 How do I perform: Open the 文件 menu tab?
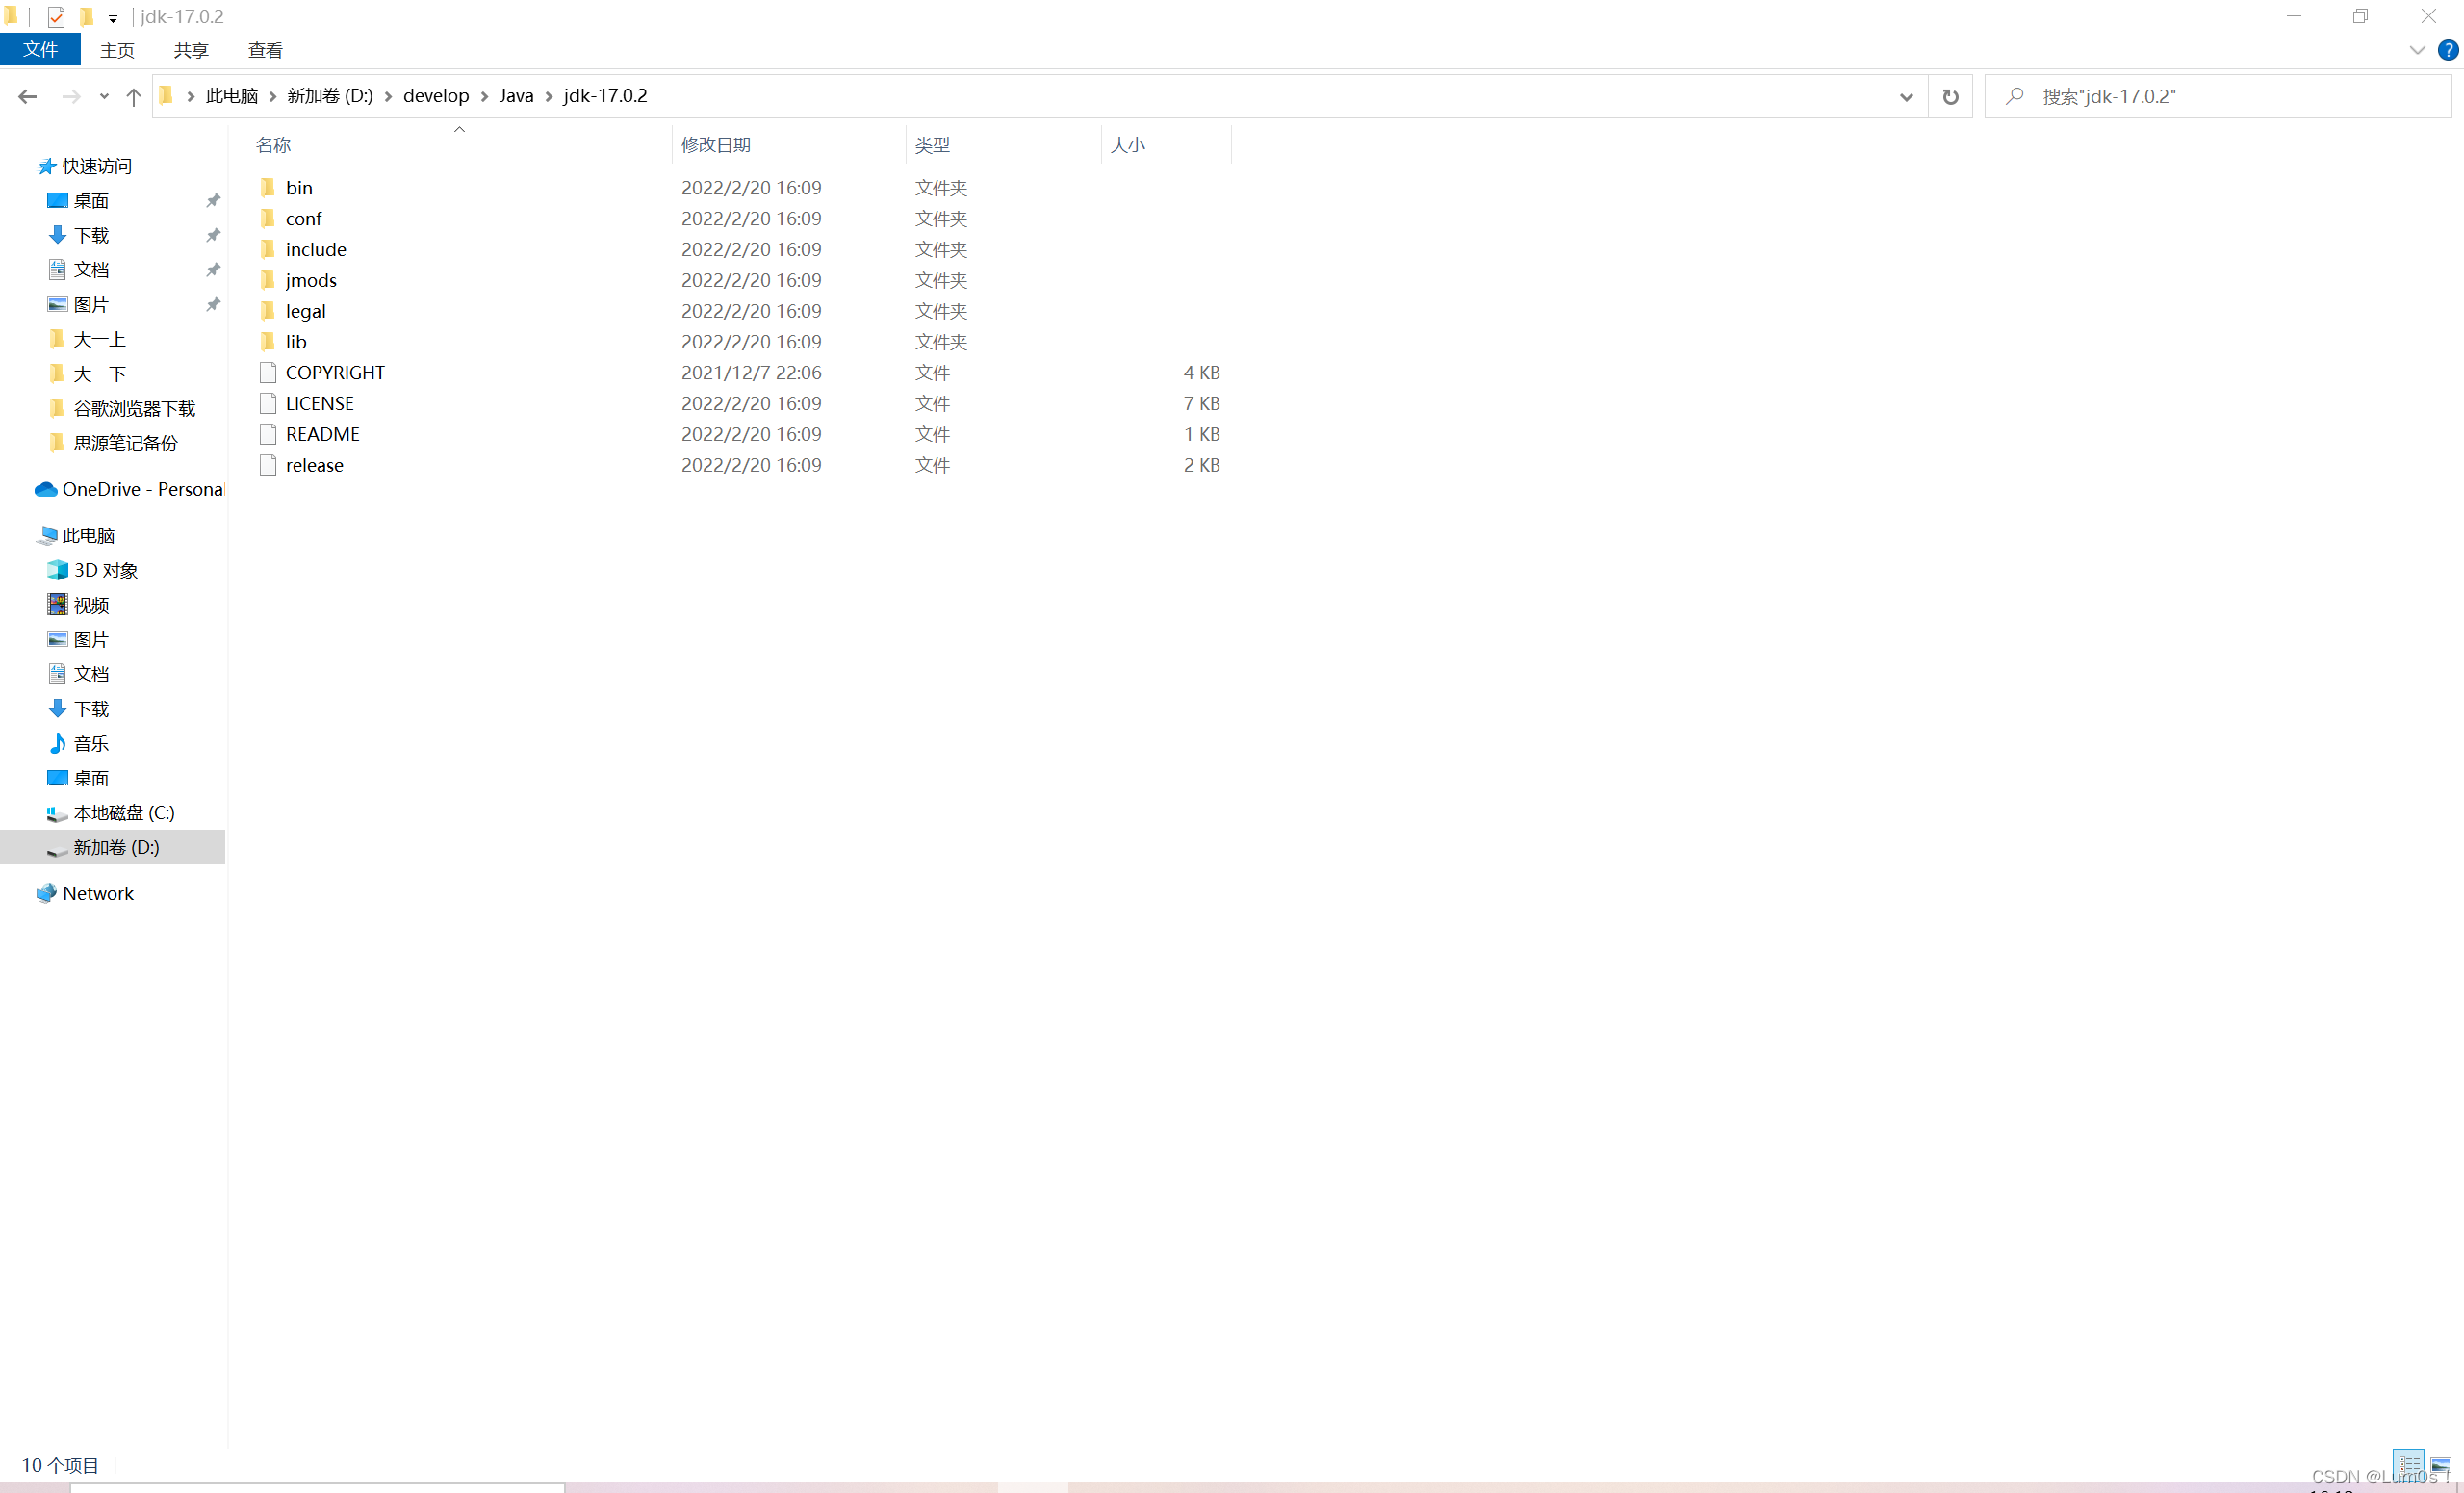[x=40, y=49]
